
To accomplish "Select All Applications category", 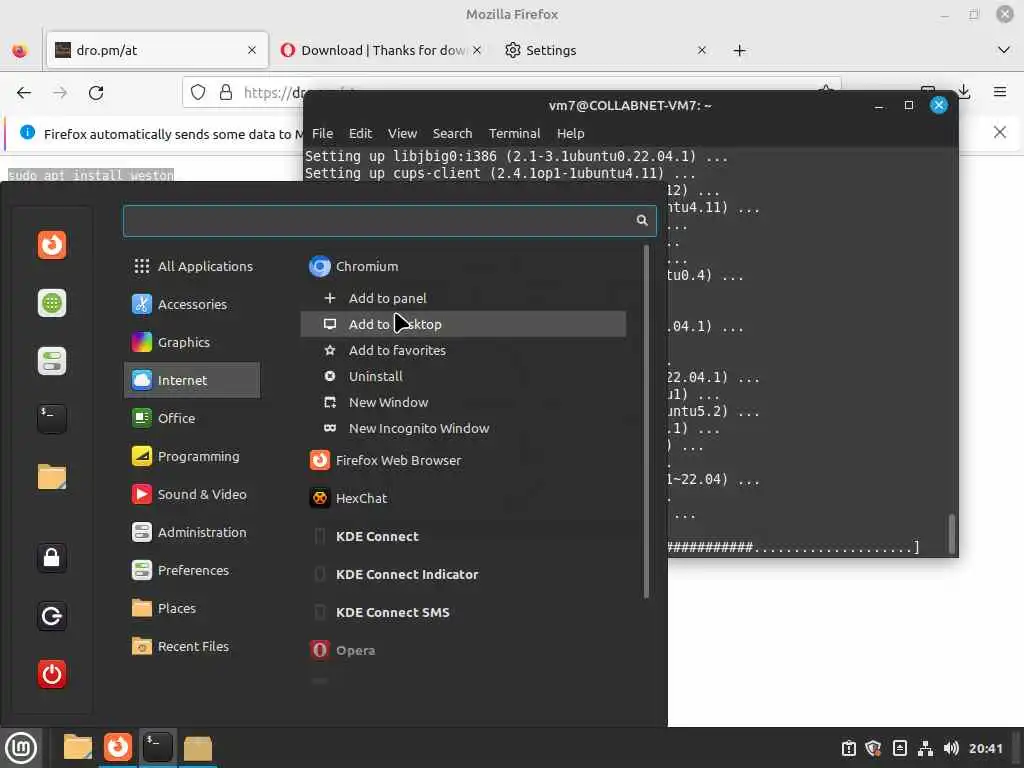I will pos(192,266).
